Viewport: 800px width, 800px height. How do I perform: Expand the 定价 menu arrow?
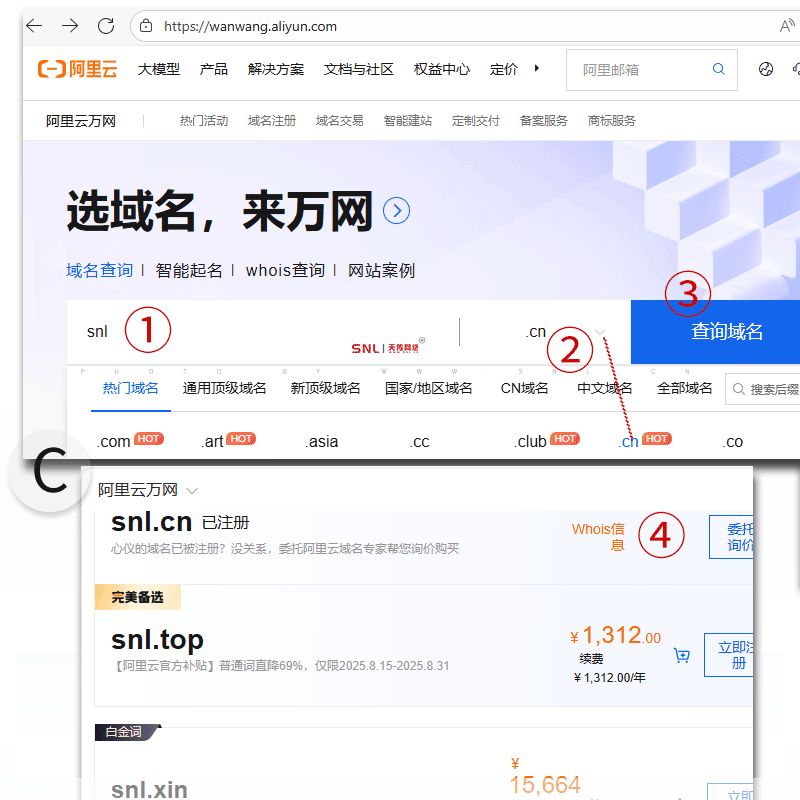536,70
